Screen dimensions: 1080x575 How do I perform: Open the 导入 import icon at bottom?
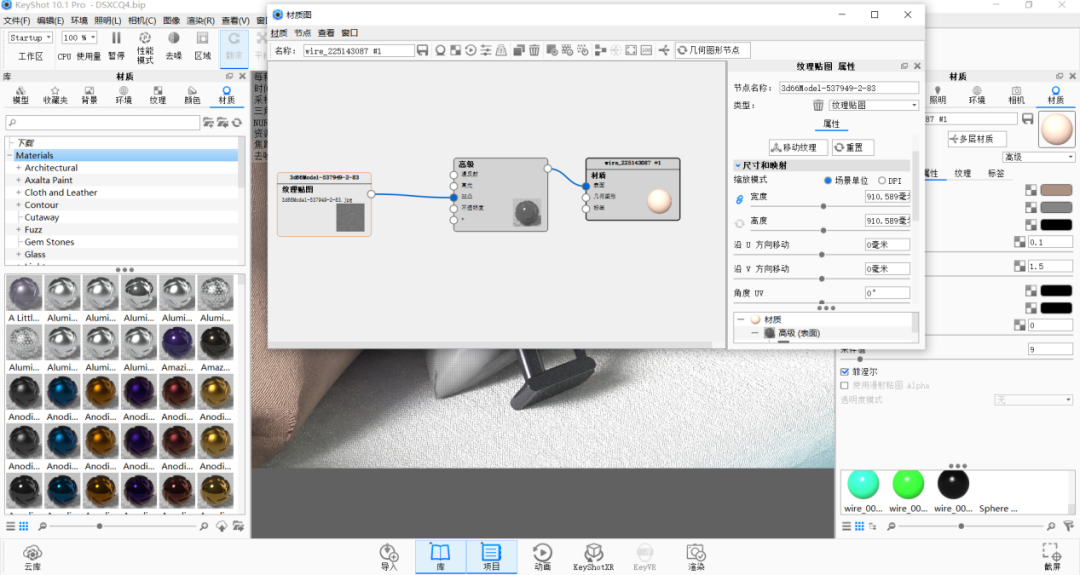click(x=388, y=556)
